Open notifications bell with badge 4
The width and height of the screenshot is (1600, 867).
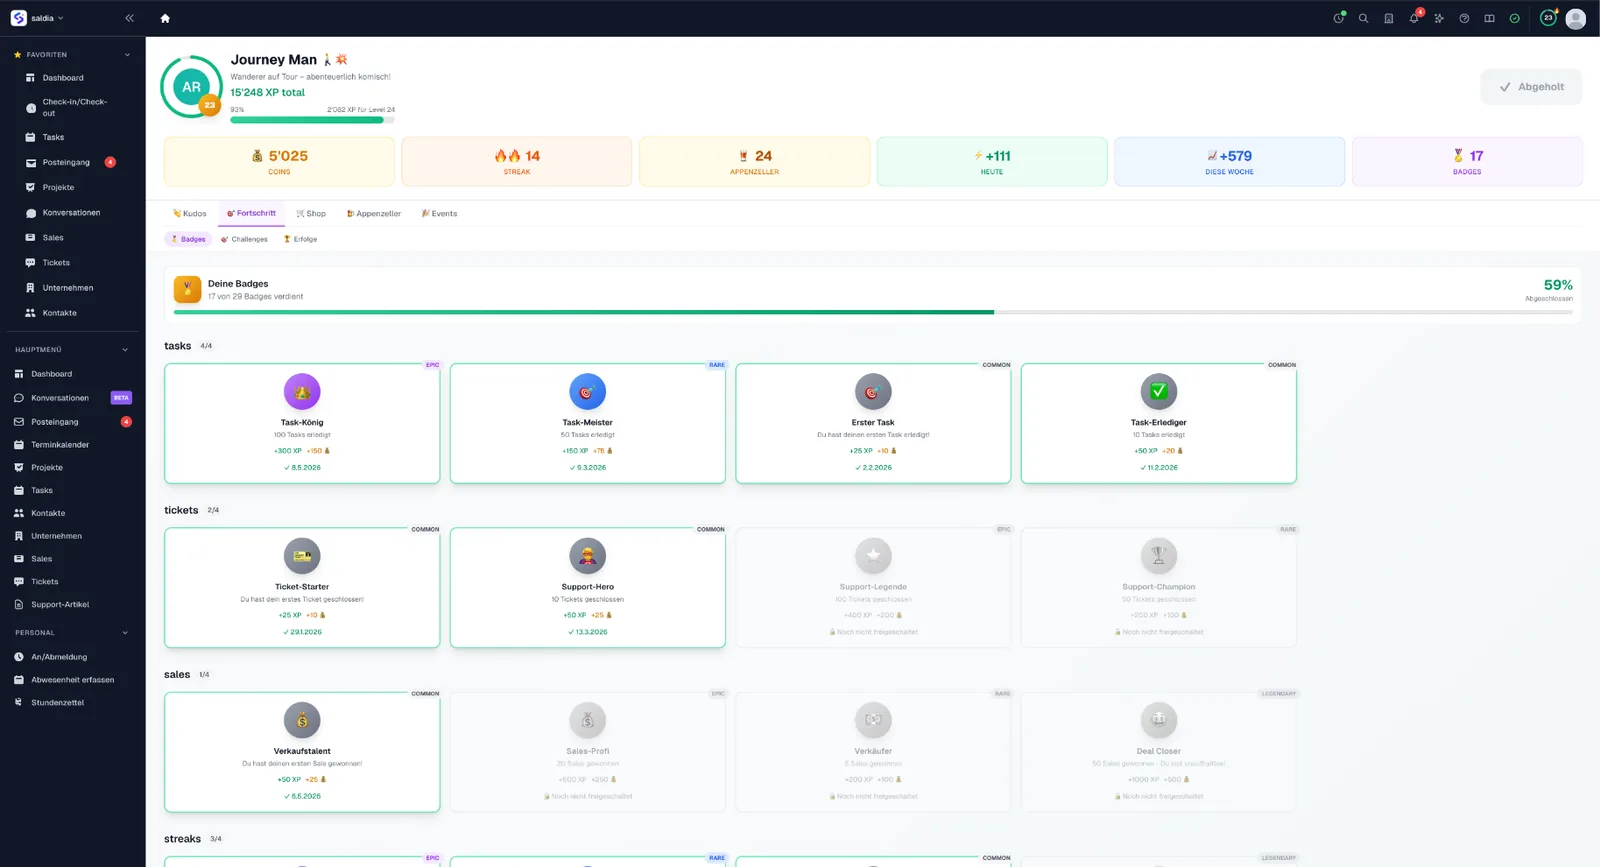point(1414,17)
